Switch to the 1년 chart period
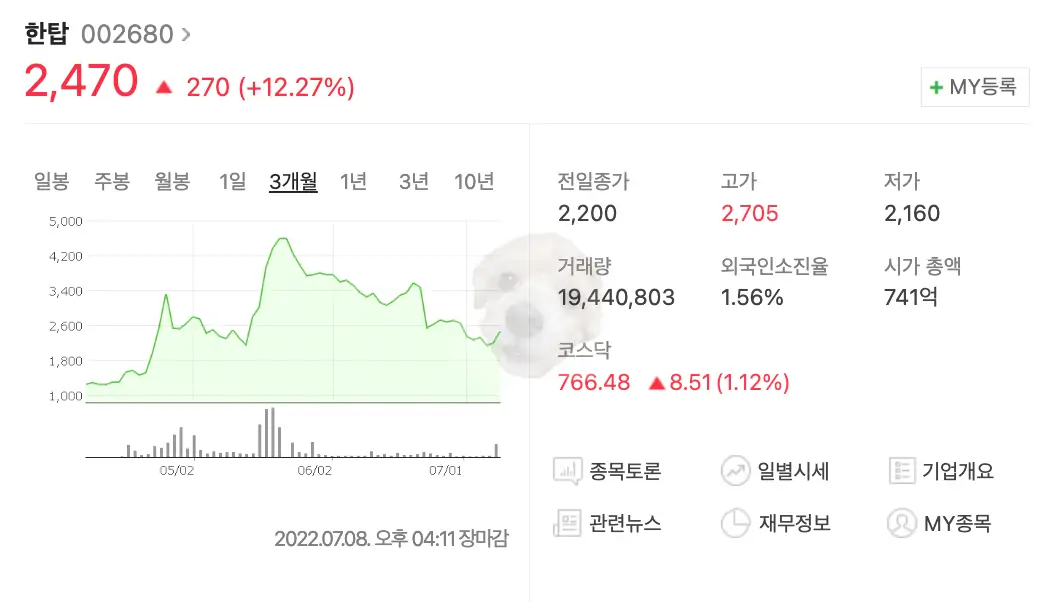The width and height of the screenshot is (1056, 602). [x=352, y=181]
